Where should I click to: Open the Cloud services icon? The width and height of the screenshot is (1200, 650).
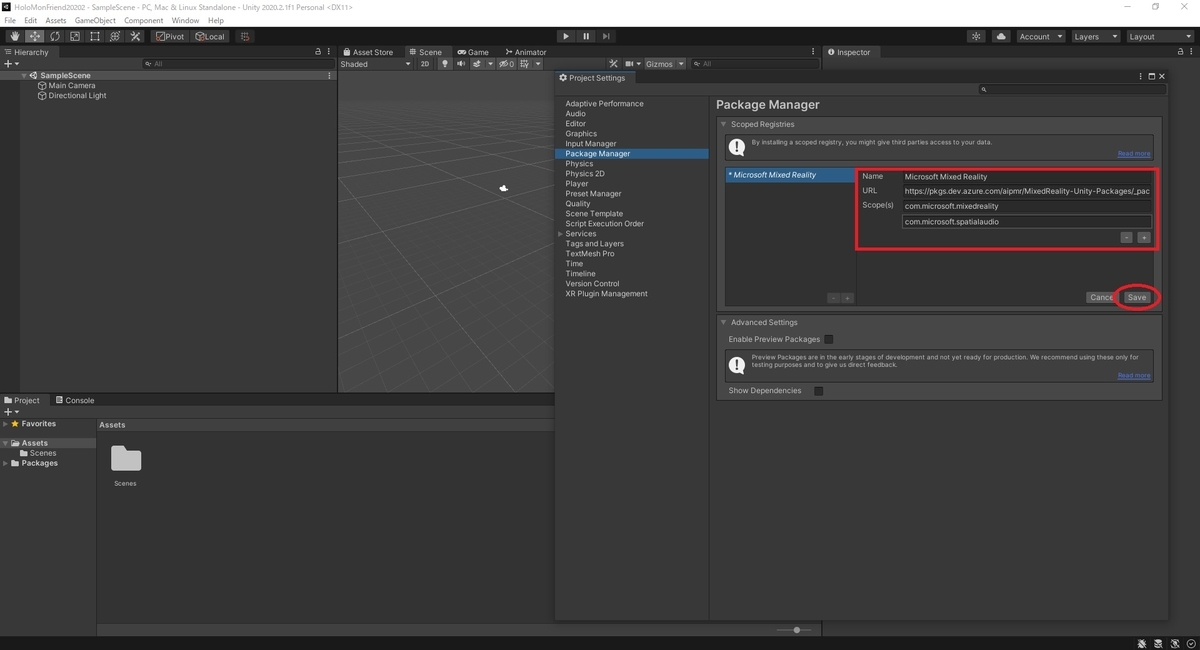point(1002,36)
